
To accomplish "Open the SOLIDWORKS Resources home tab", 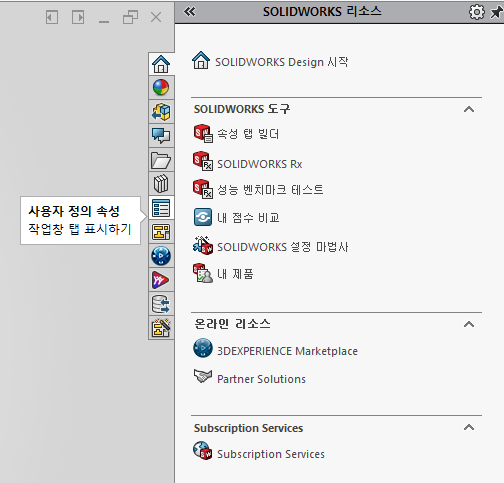I will pos(161,64).
